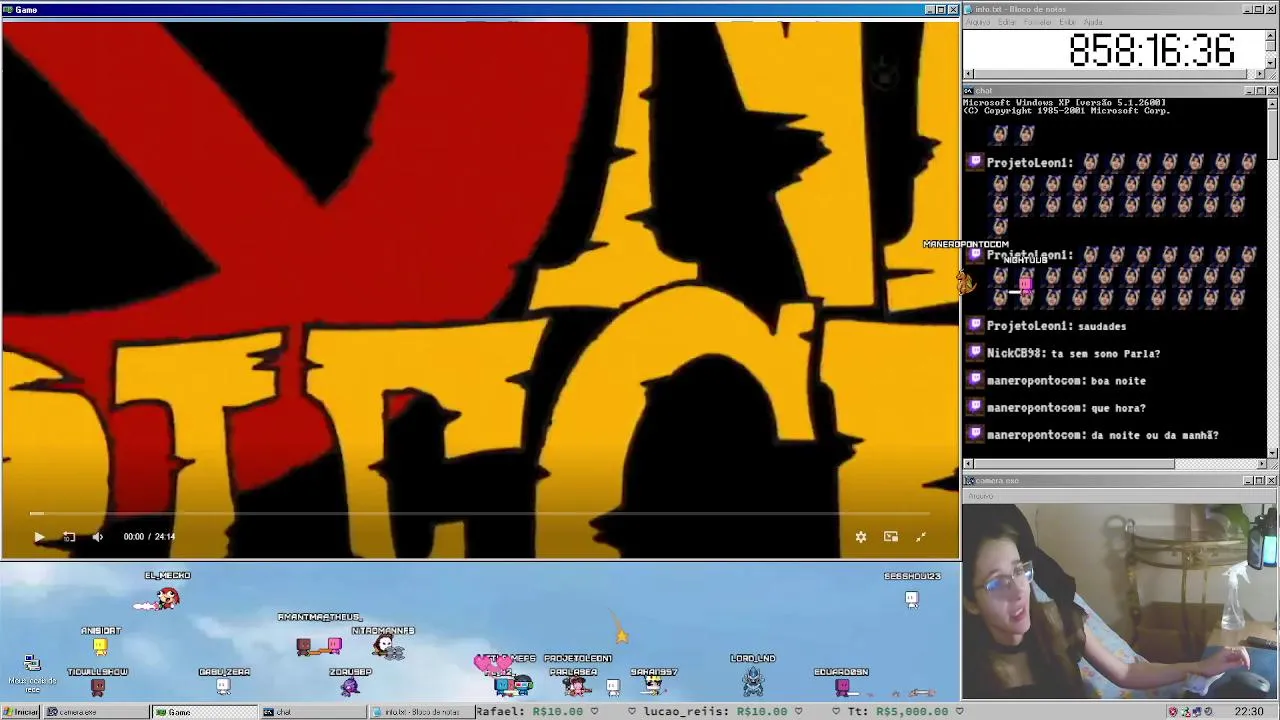Image resolution: width=1280 pixels, height=720 pixels.
Task: Click chat window scrollbar down arrow
Action: coord(1272,453)
